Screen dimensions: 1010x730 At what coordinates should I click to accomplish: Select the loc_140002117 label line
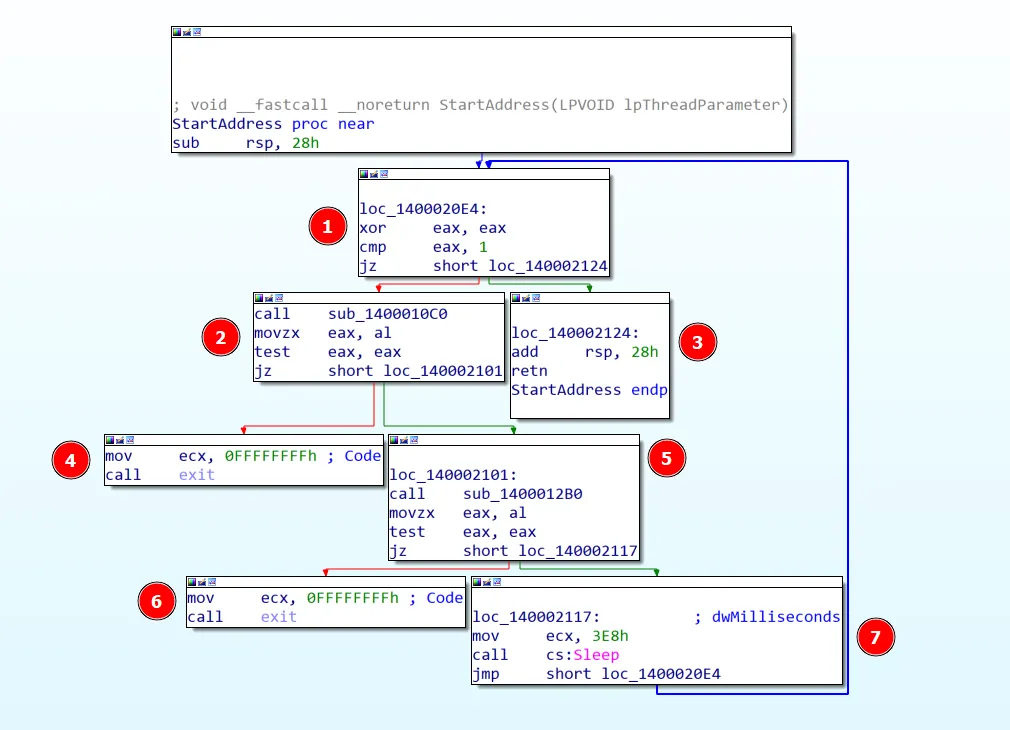pos(537,617)
